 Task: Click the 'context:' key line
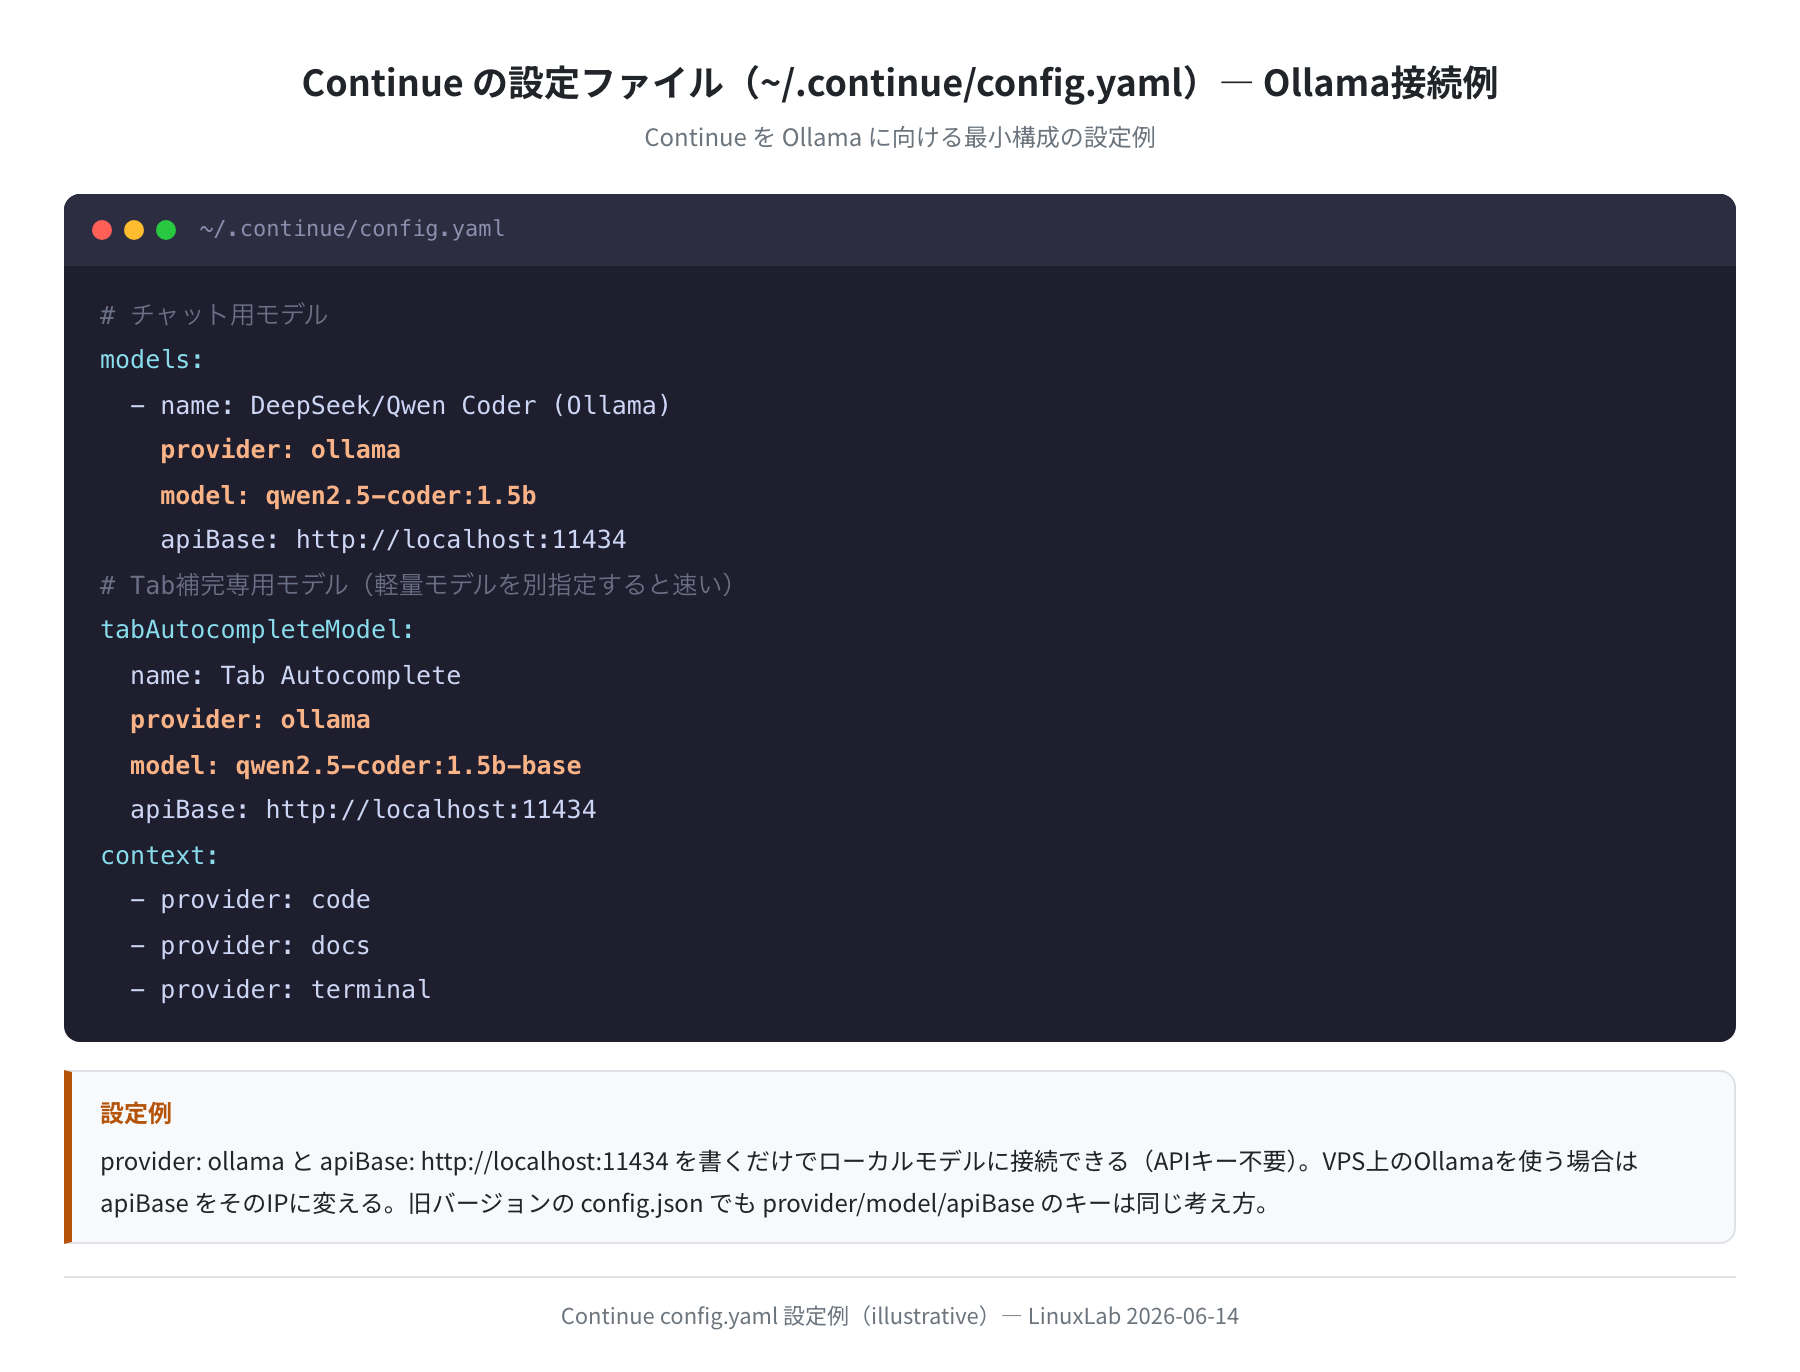[x=159, y=855]
